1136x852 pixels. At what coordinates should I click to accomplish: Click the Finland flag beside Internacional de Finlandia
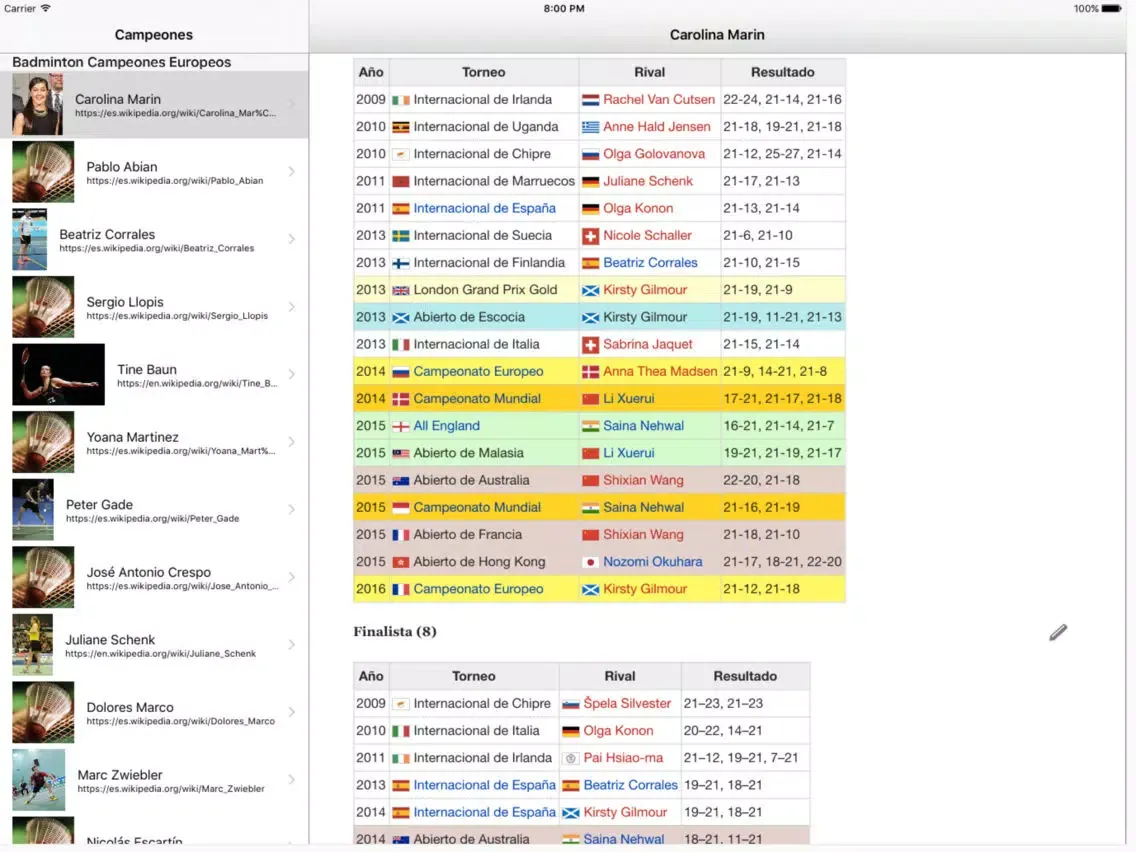tap(401, 263)
